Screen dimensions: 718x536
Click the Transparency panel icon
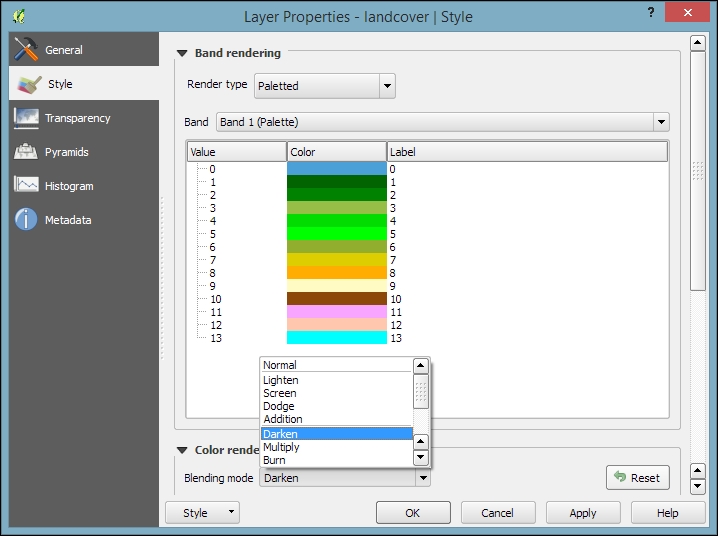(26, 118)
